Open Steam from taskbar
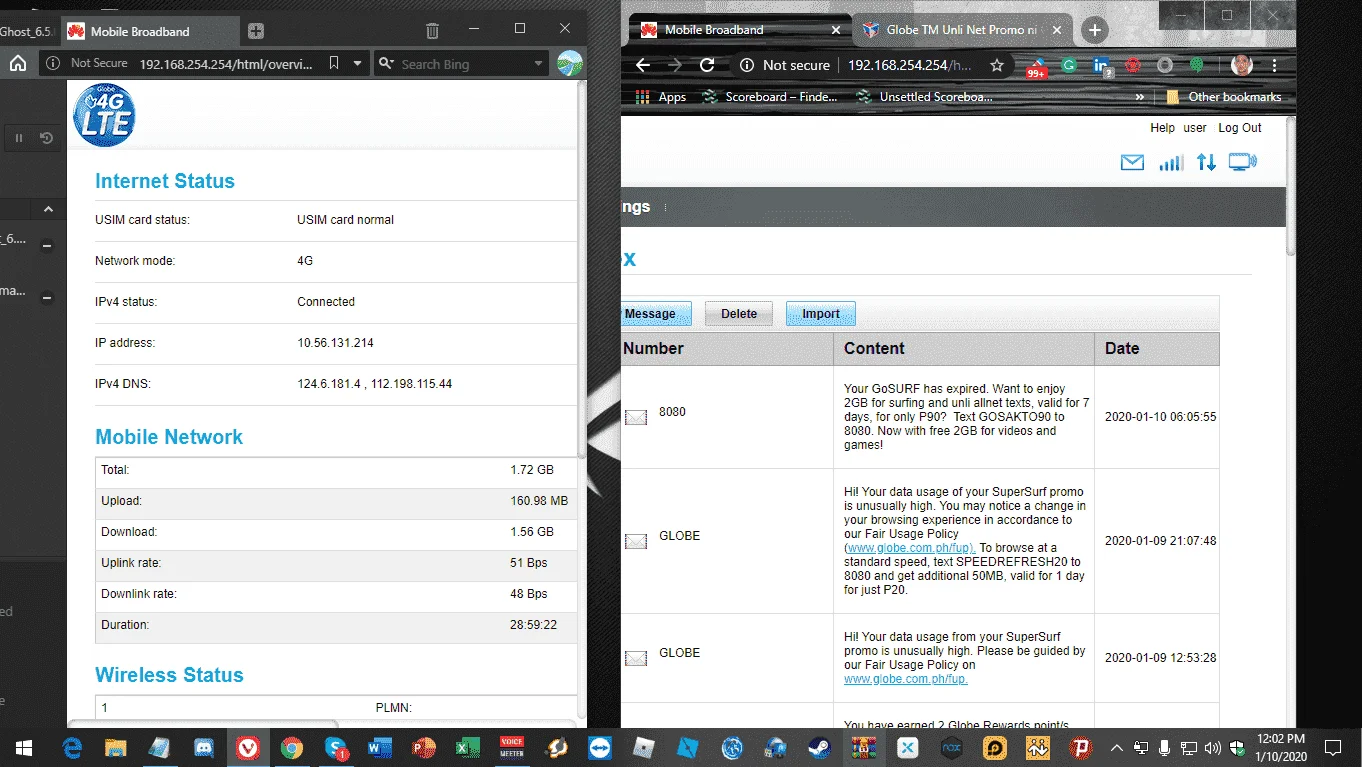The image size is (1362, 767). pyautogui.click(x=819, y=747)
